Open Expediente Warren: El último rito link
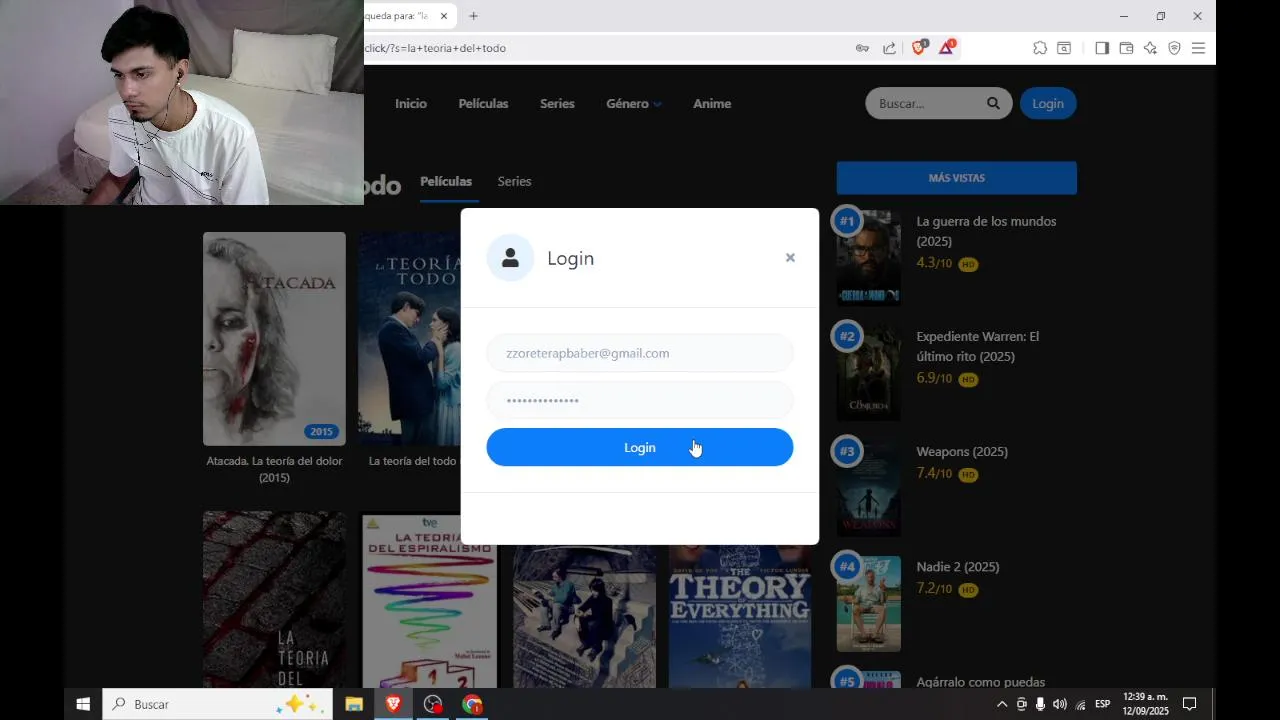Image resolution: width=1280 pixels, height=720 pixels. coord(978,346)
